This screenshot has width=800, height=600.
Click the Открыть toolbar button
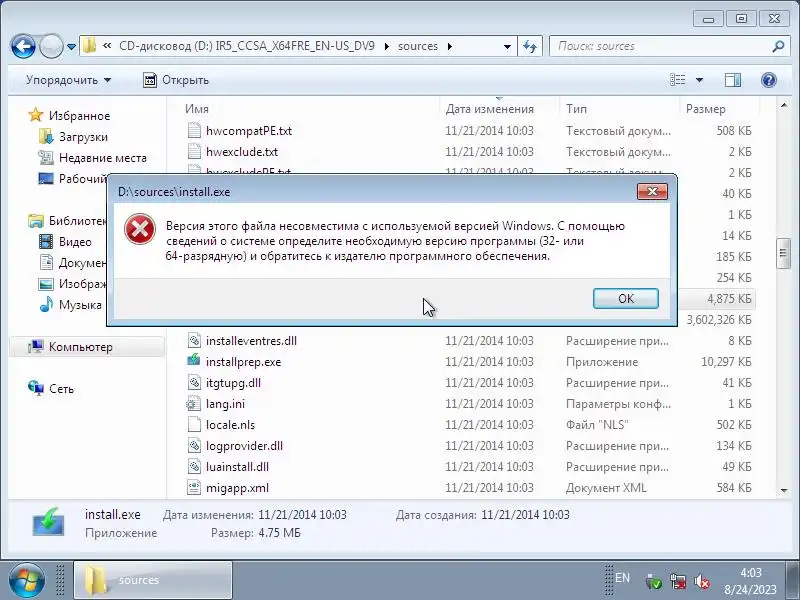tap(176, 80)
